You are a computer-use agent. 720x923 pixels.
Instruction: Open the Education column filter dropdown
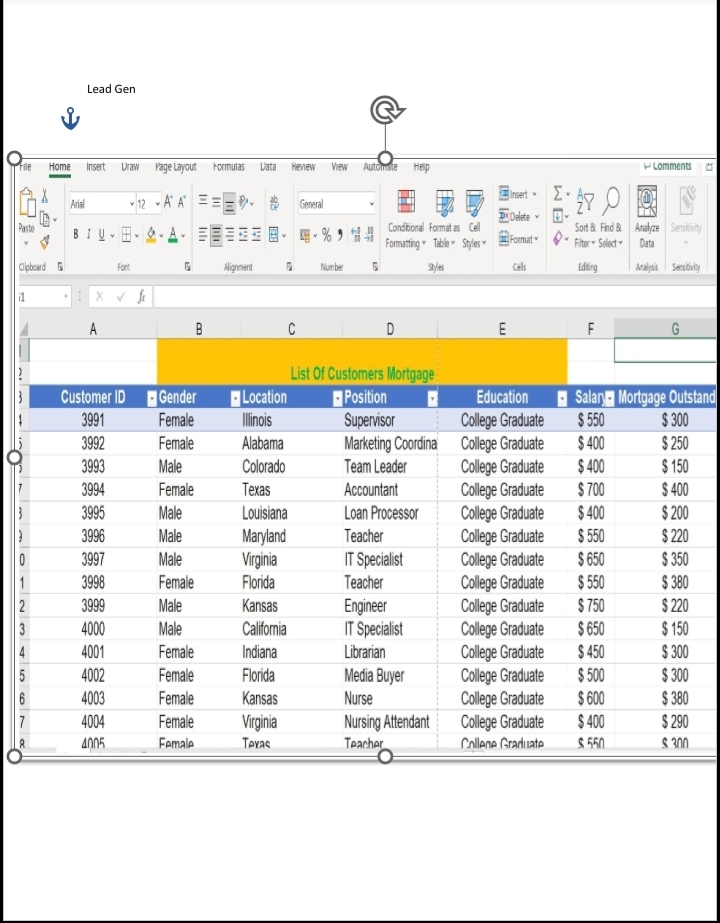562,399
